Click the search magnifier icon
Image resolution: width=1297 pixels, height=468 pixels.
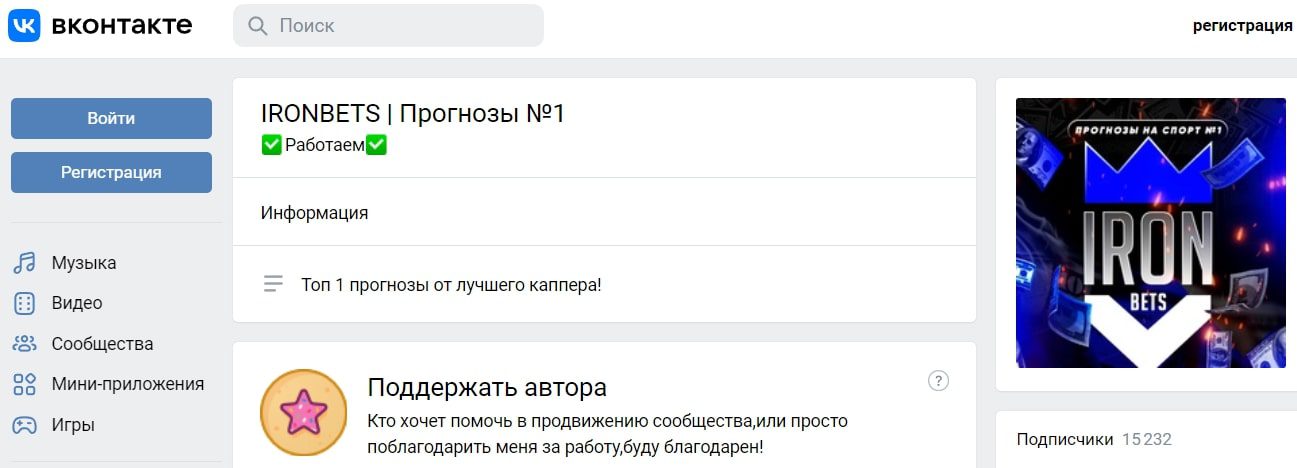pyautogui.click(x=257, y=26)
